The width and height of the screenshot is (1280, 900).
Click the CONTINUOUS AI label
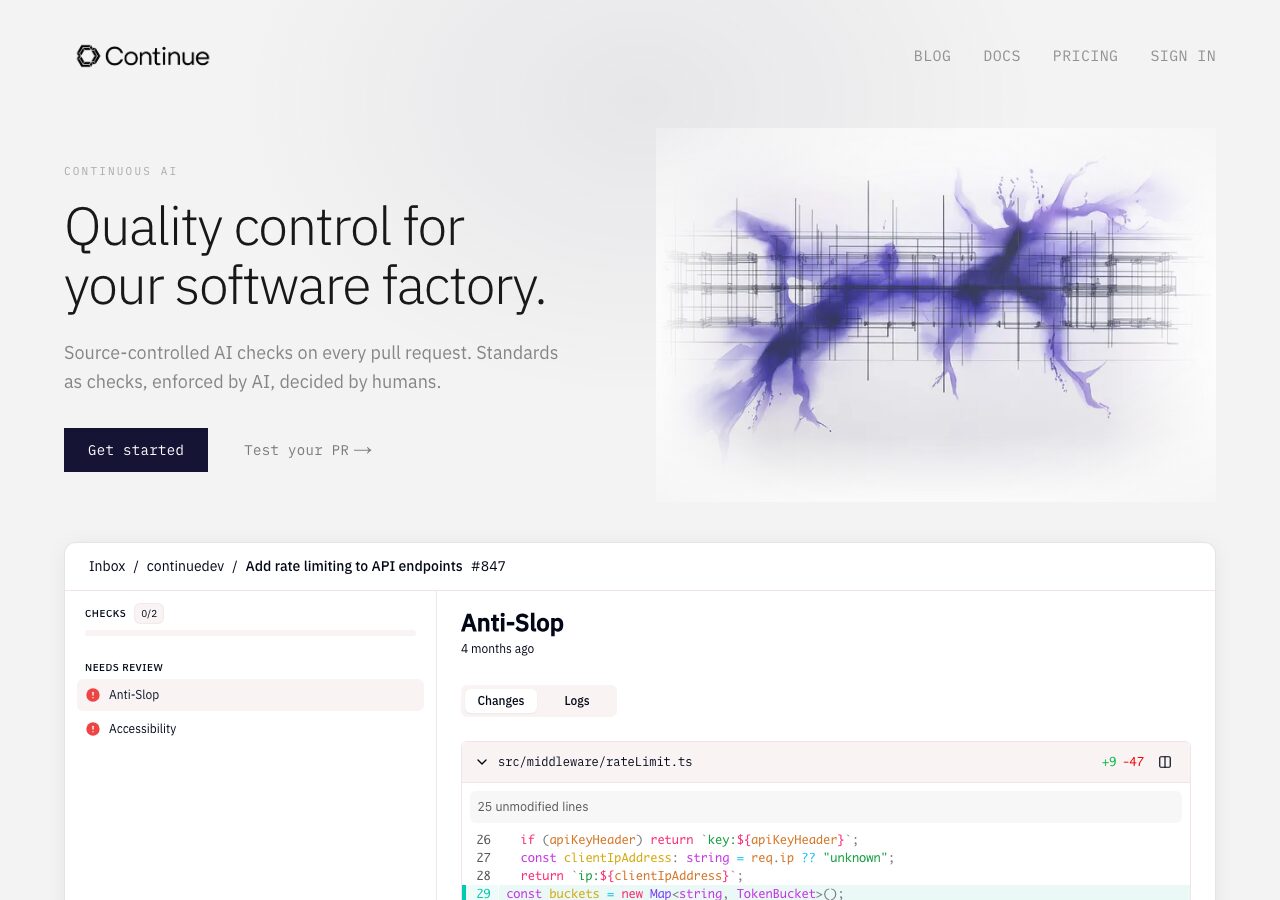(120, 172)
